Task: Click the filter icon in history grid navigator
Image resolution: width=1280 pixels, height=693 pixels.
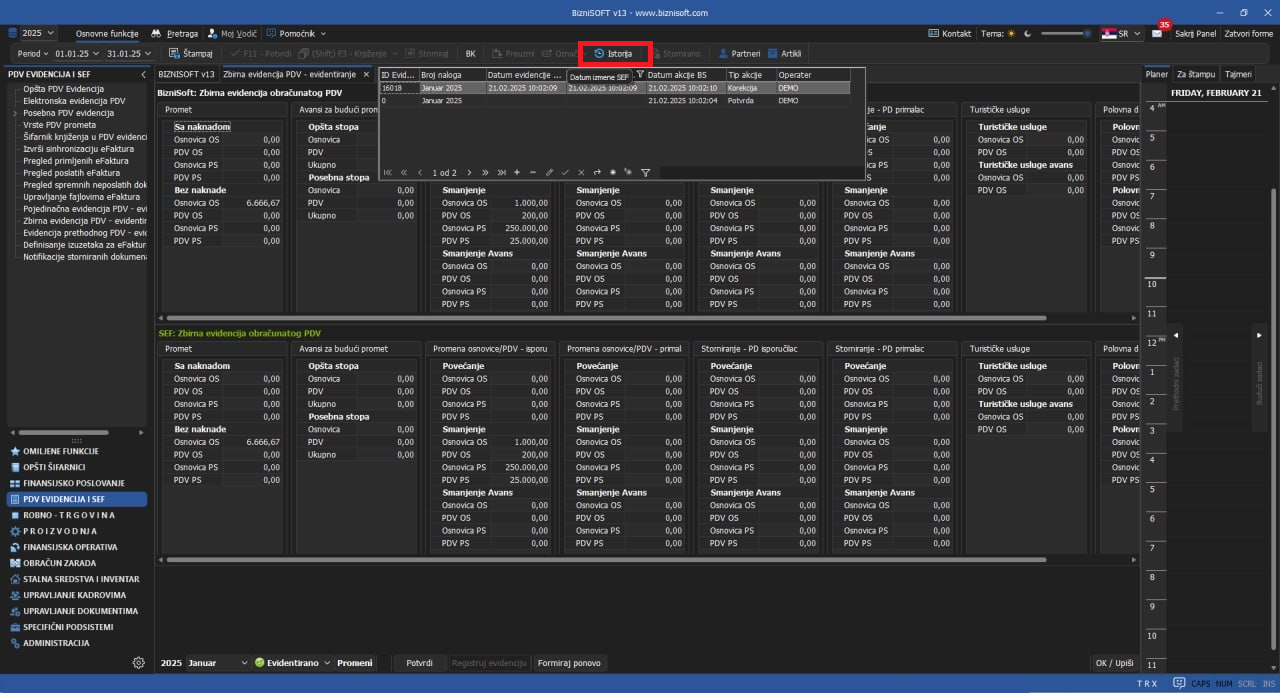Action: coord(645,172)
